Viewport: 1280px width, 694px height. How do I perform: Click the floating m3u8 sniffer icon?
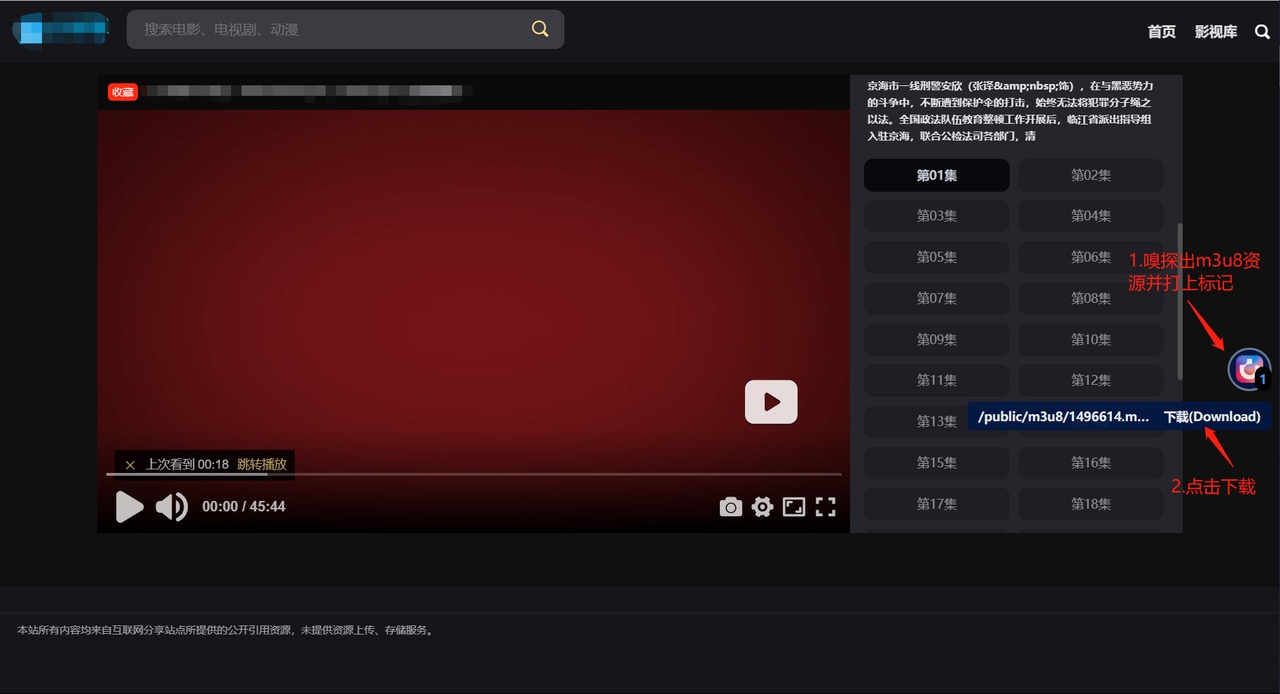tap(1248, 369)
